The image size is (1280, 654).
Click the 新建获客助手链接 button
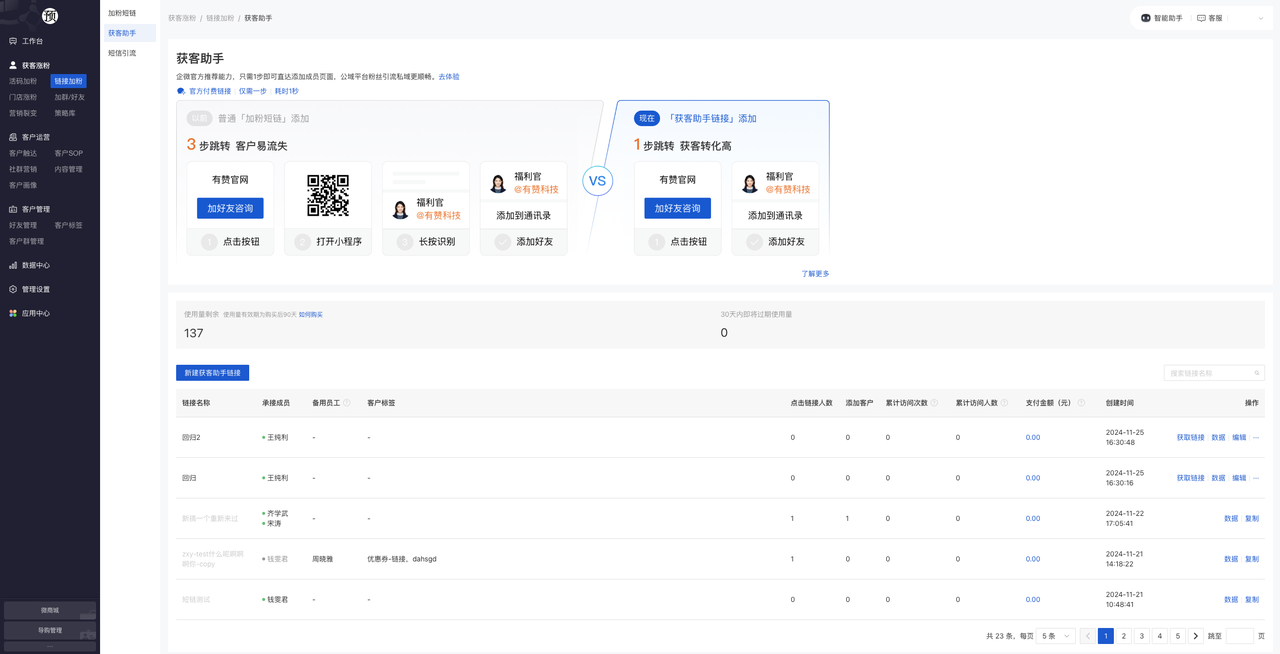pos(212,373)
